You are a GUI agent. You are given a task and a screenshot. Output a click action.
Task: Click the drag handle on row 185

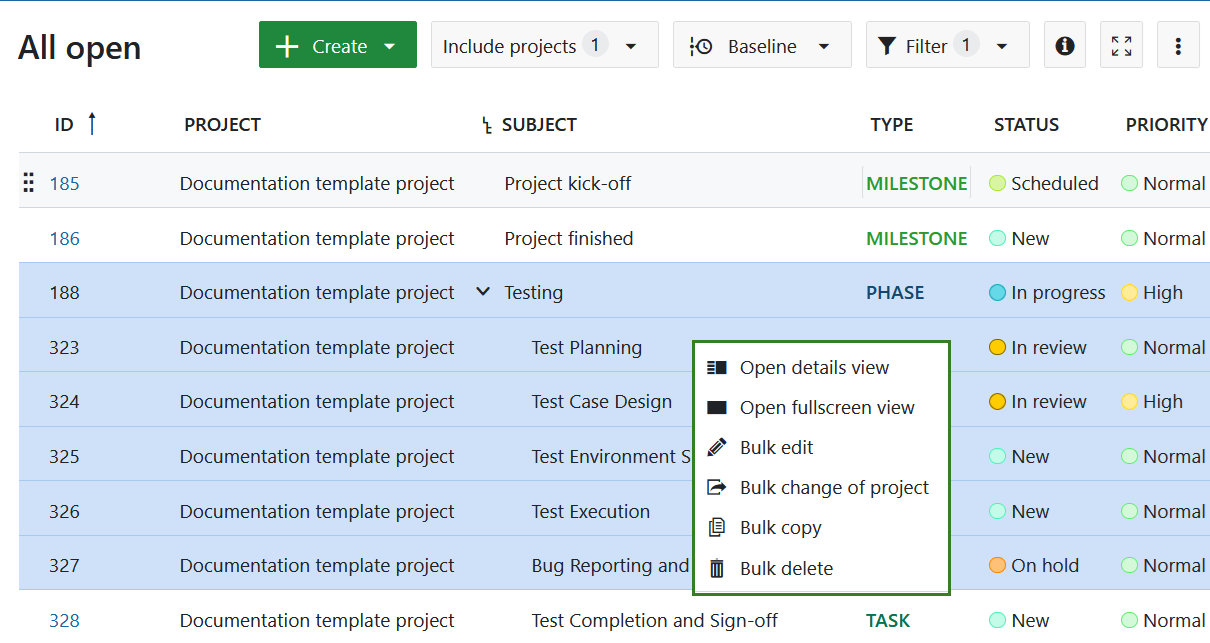coord(27,182)
